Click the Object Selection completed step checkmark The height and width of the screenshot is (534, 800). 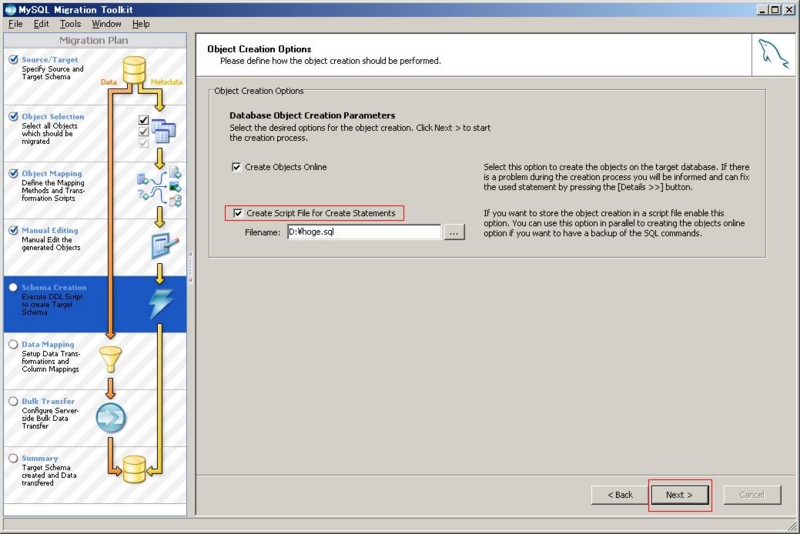tap(13, 116)
